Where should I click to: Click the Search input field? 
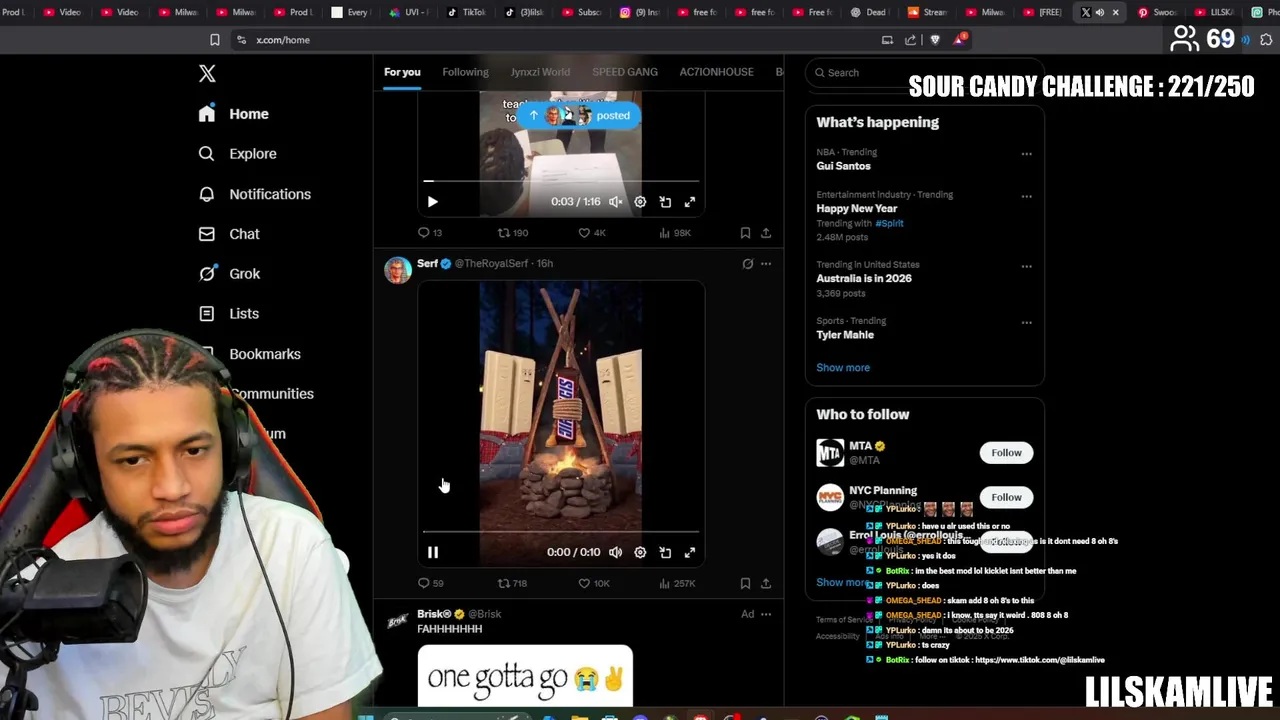pyautogui.click(x=925, y=73)
